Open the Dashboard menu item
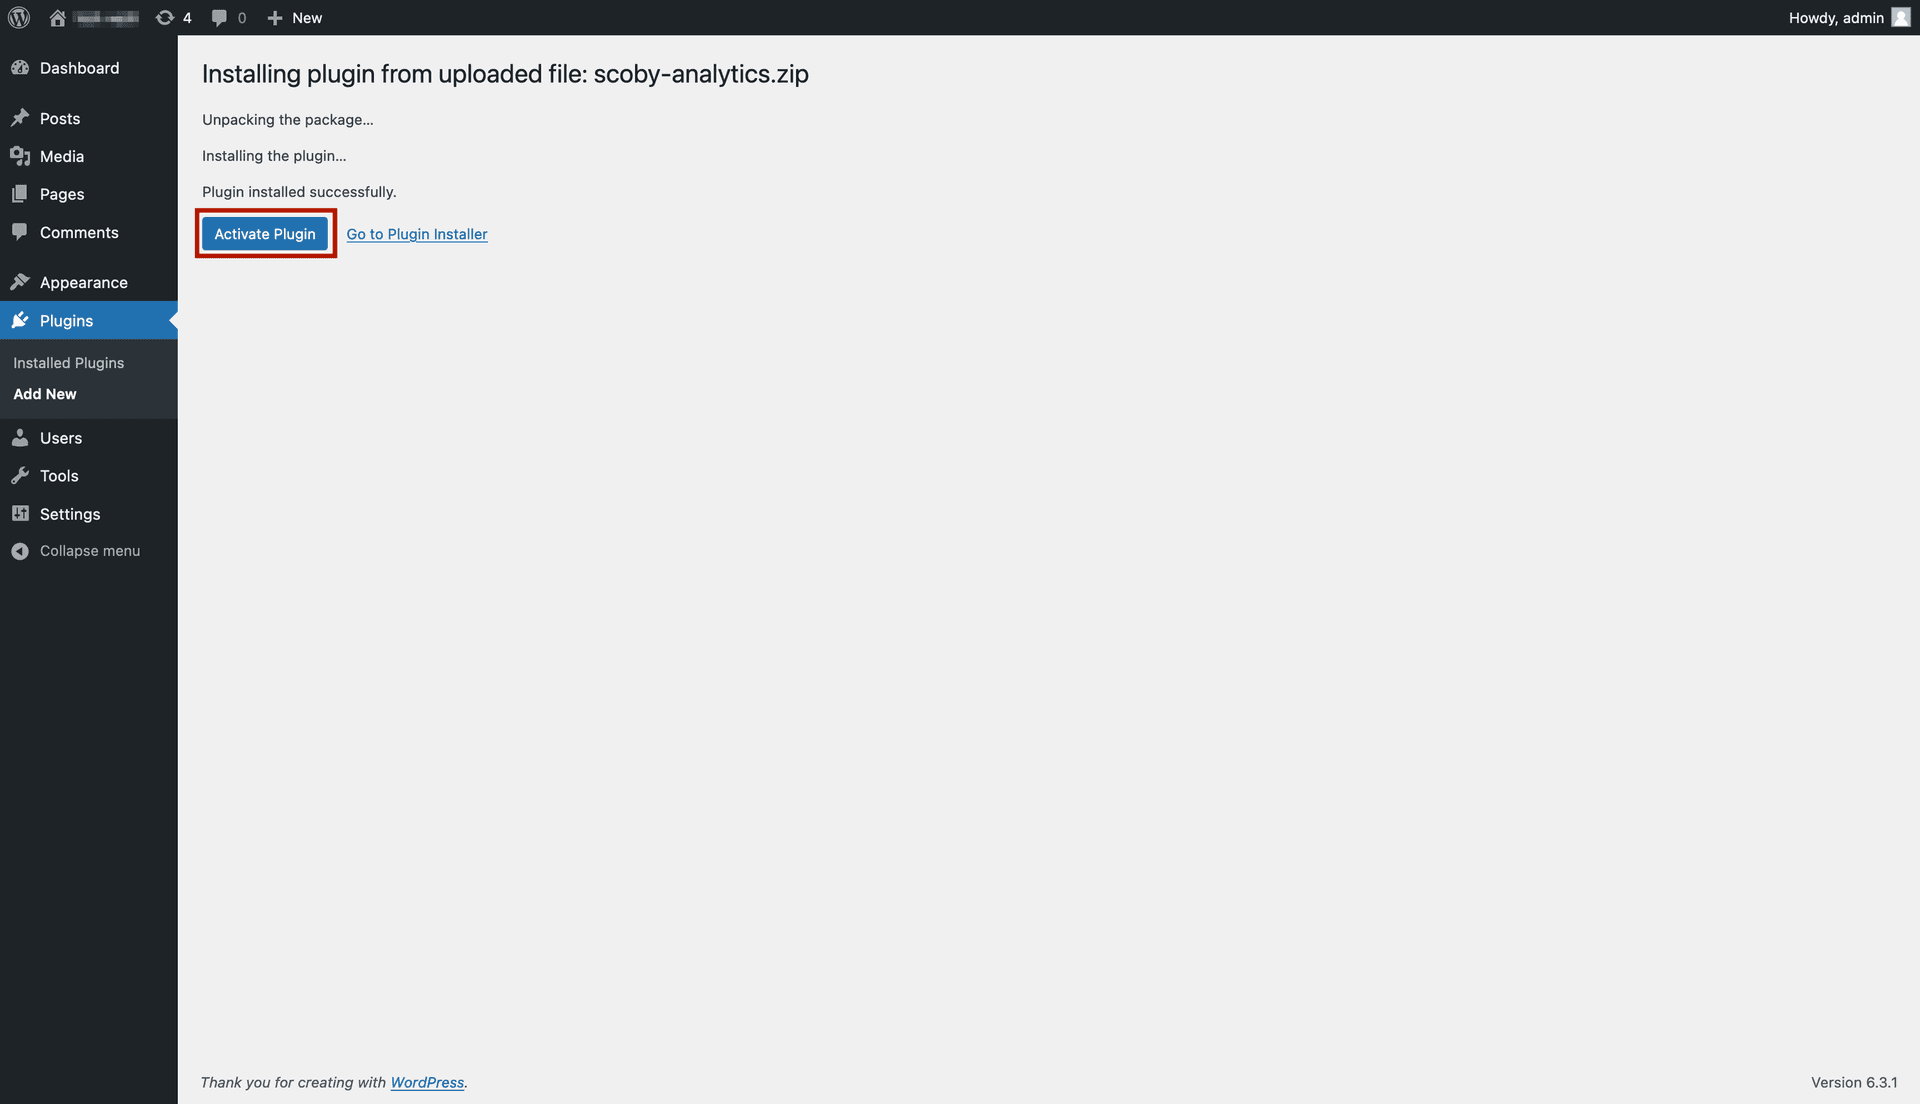This screenshot has width=1920, height=1104. (x=79, y=69)
